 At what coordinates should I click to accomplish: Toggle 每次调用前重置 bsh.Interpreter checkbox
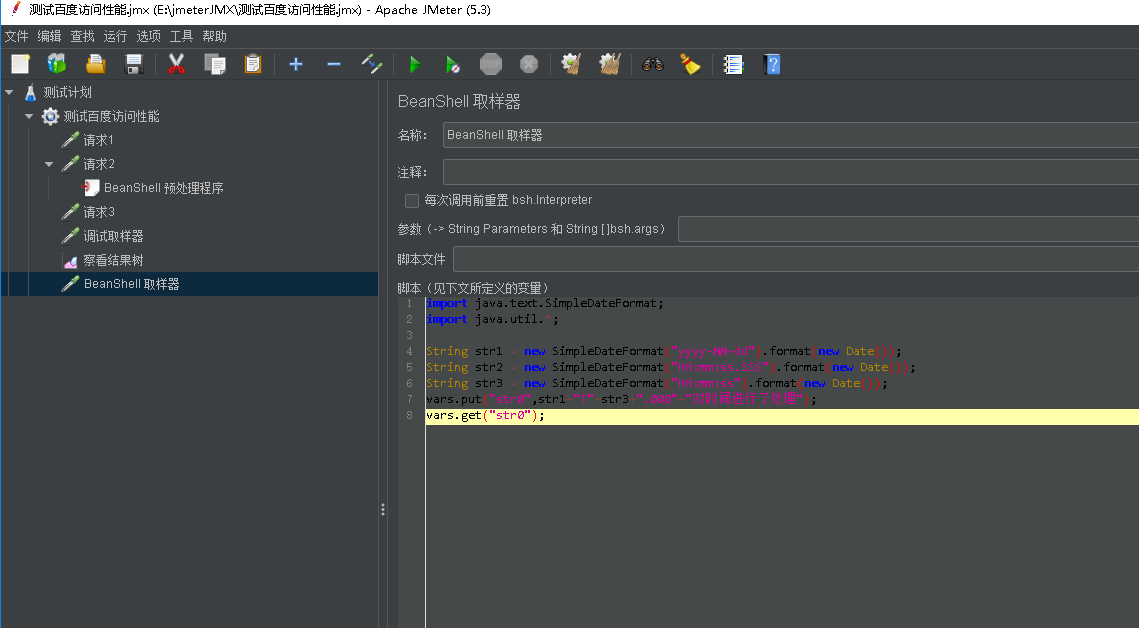(x=412, y=200)
